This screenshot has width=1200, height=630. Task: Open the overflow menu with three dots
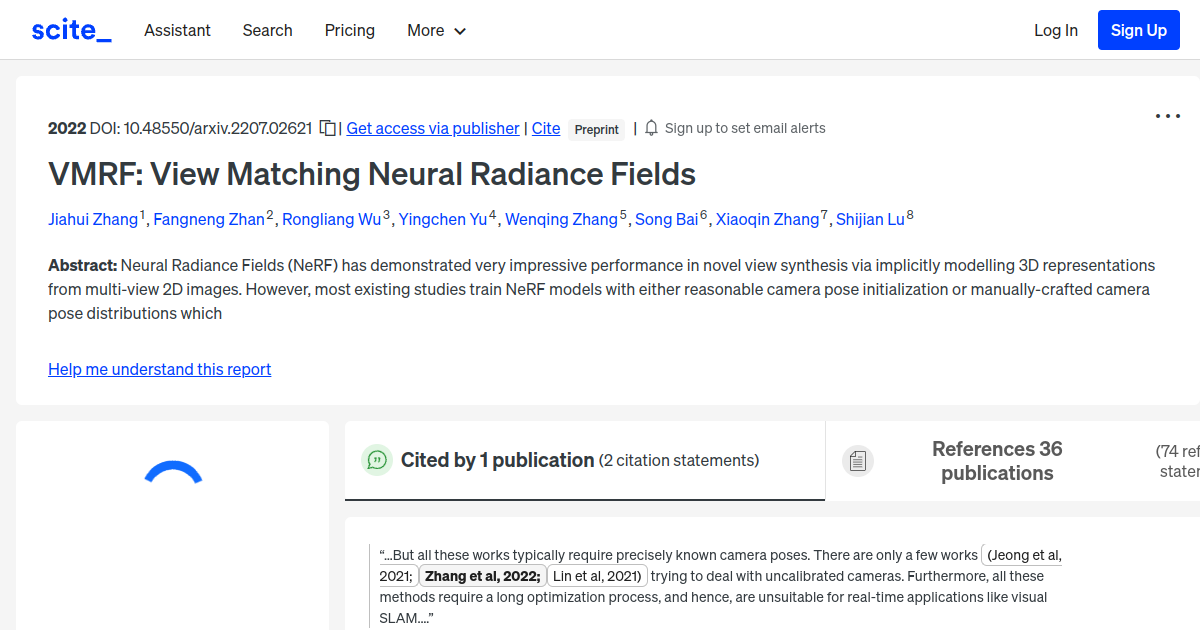pyautogui.click(x=1167, y=116)
